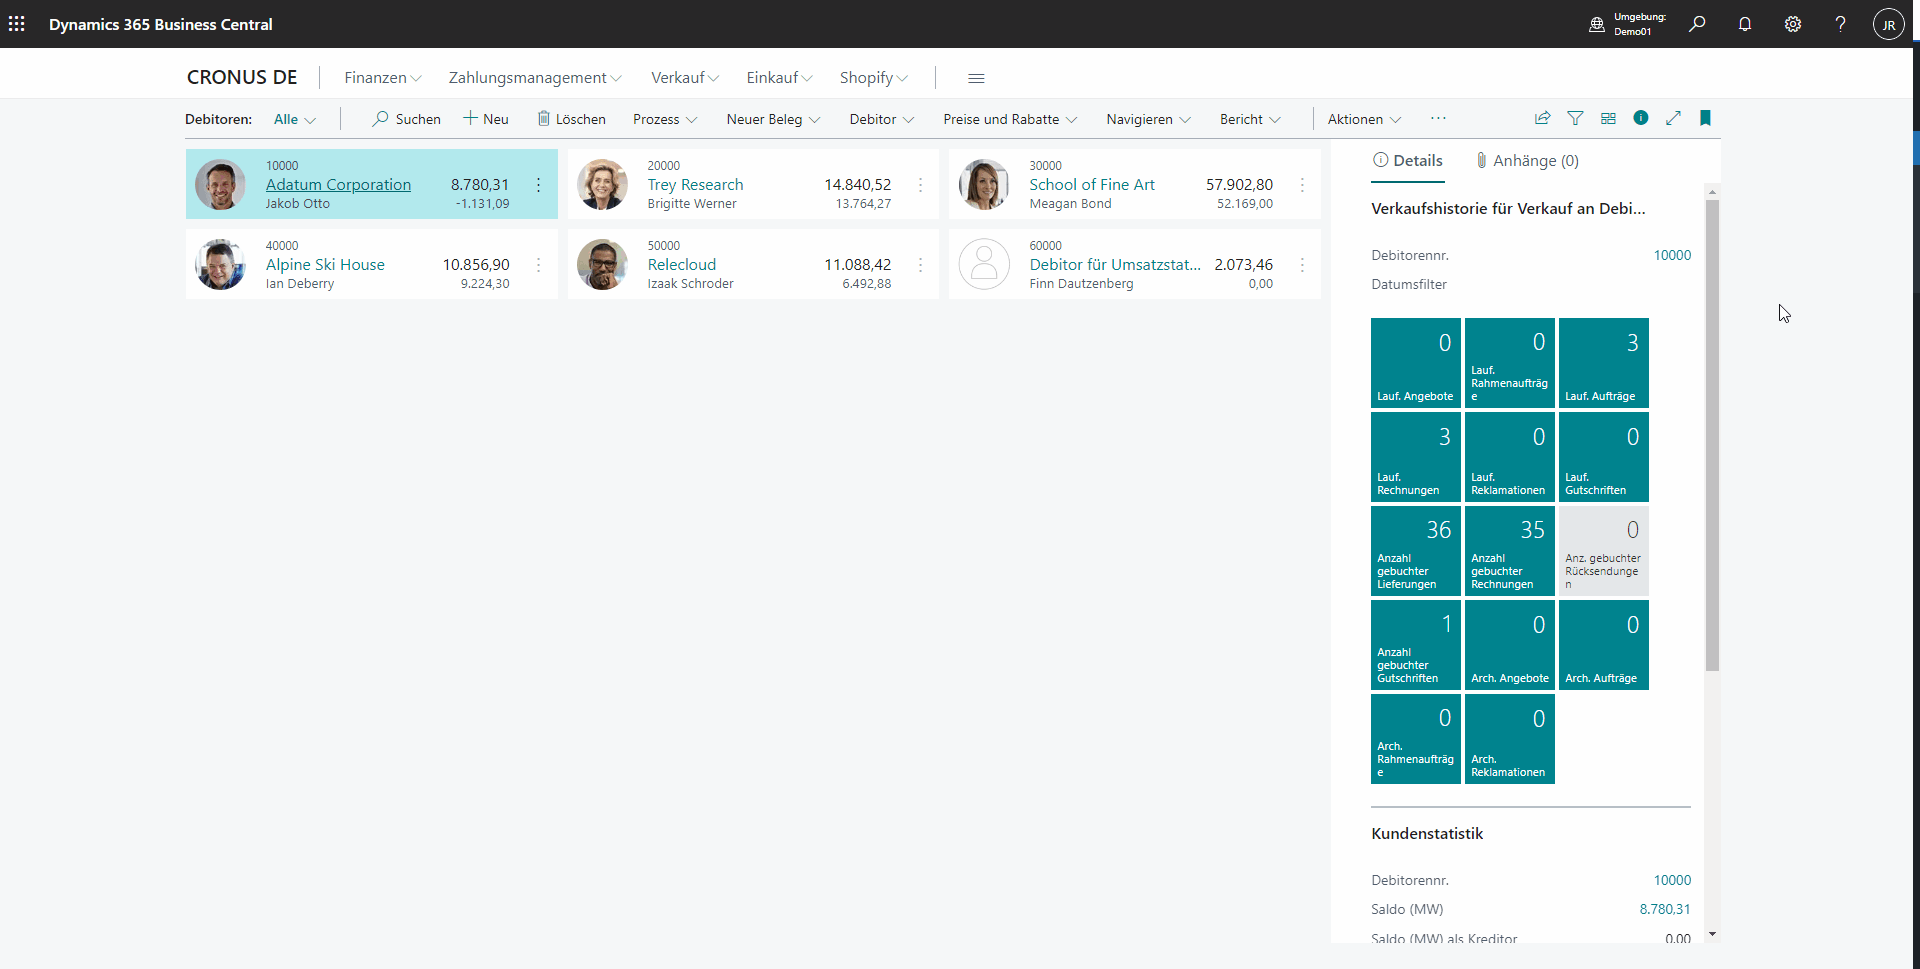Open the Alle view dropdown

[295, 119]
